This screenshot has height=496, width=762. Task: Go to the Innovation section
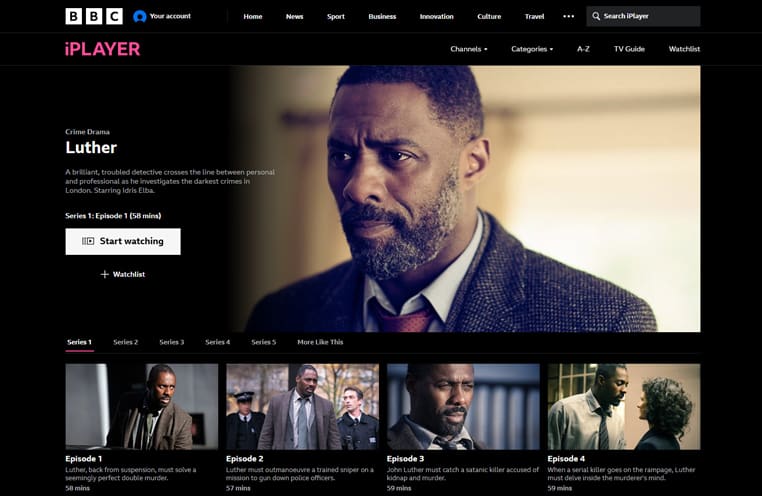pyautogui.click(x=436, y=16)
